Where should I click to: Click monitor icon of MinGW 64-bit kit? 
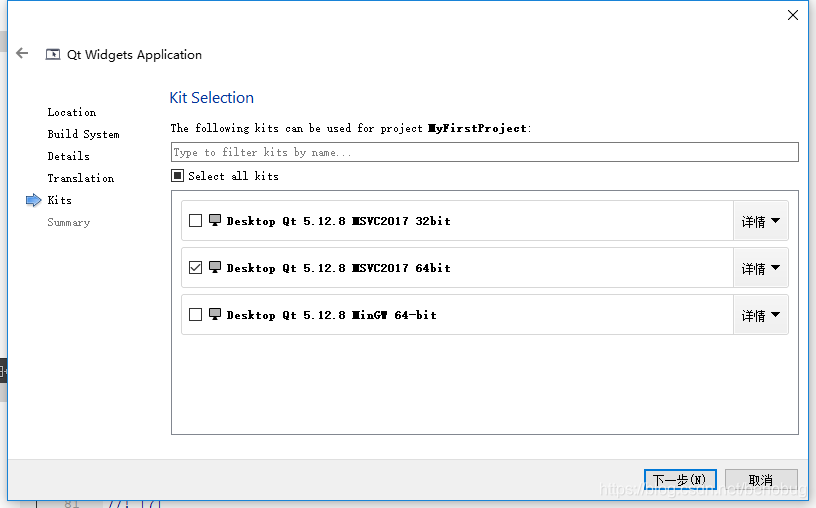click(x=215, y=314)
